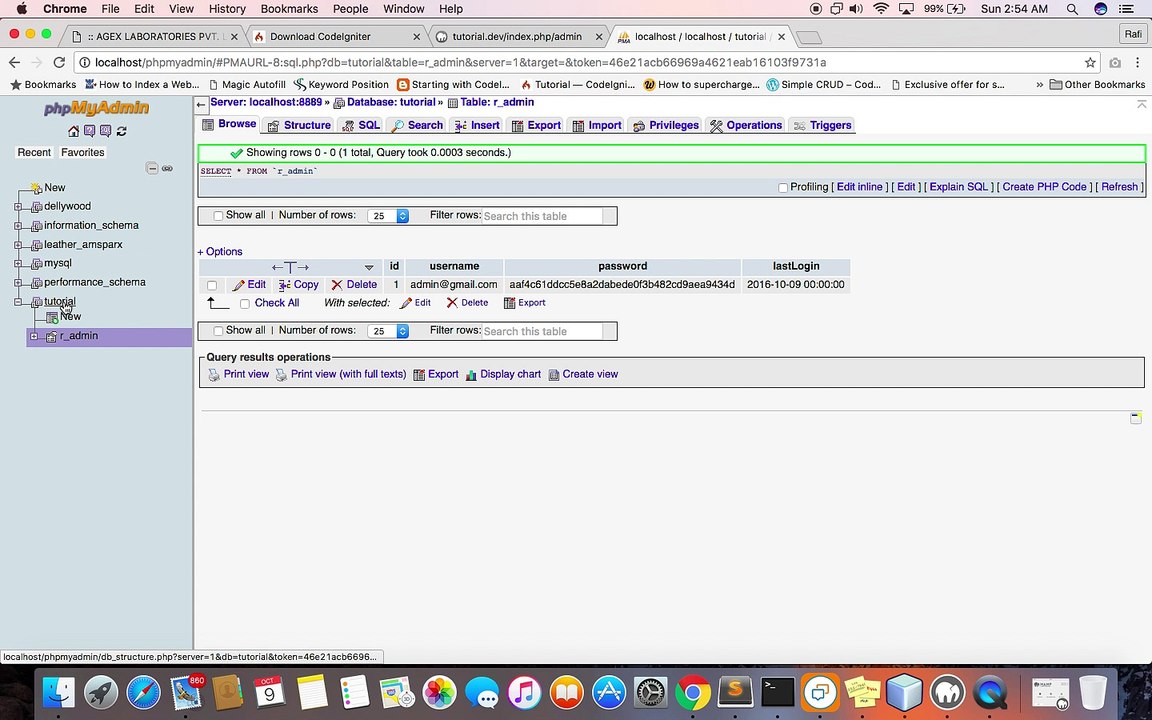Screen dimensions: 1152x720
Task: Click the Create PHP Code link
Action: coord(1045,187)
